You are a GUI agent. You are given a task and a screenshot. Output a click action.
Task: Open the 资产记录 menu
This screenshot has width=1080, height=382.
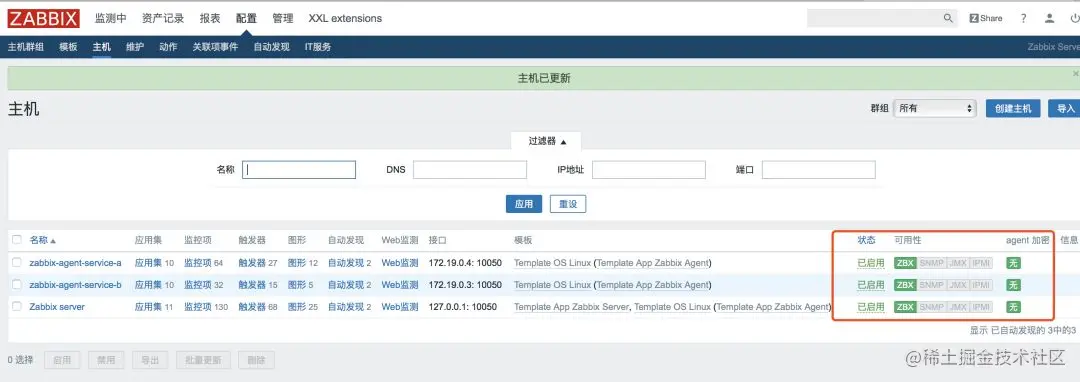pyautogui.click(x=163, y=19)
